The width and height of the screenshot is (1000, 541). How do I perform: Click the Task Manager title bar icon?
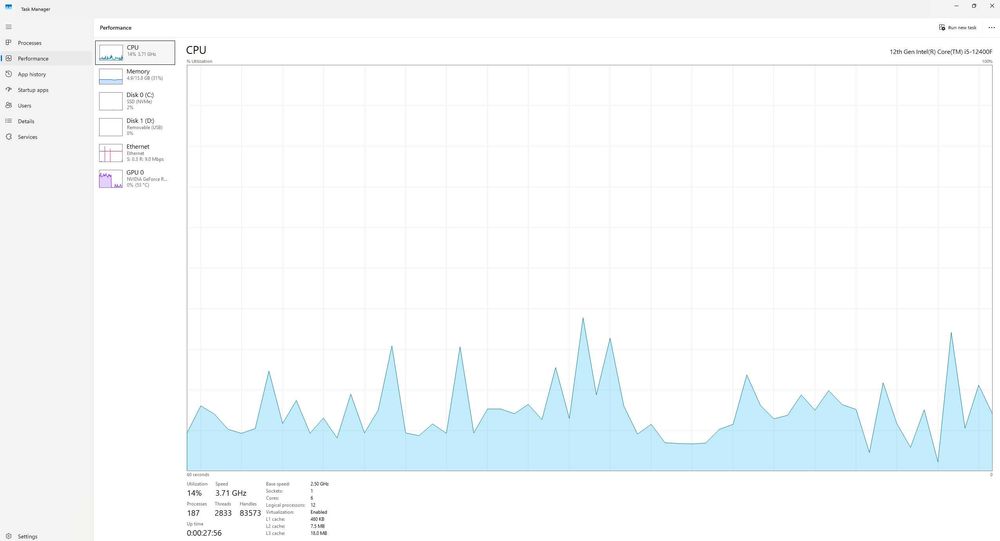(8, 8)
